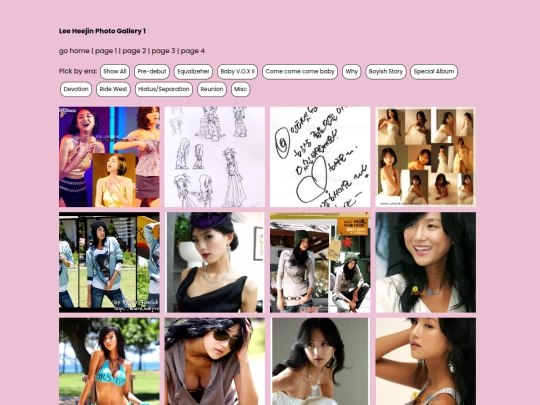Screen dimensions: 540x405
Task: Open the white strapless dress portrait thumbnail
Action: coord(320,361)
